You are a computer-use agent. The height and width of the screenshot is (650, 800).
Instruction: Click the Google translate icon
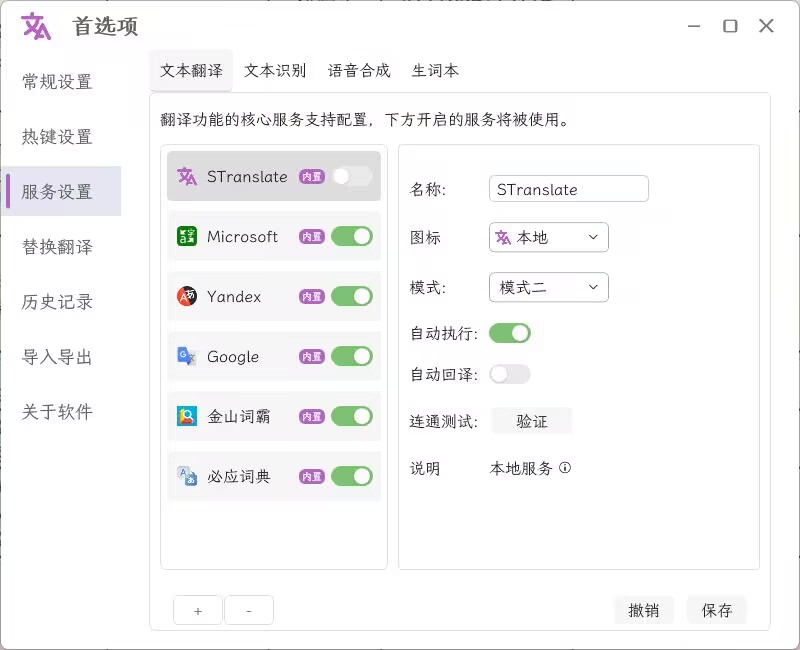click(187, 357)
